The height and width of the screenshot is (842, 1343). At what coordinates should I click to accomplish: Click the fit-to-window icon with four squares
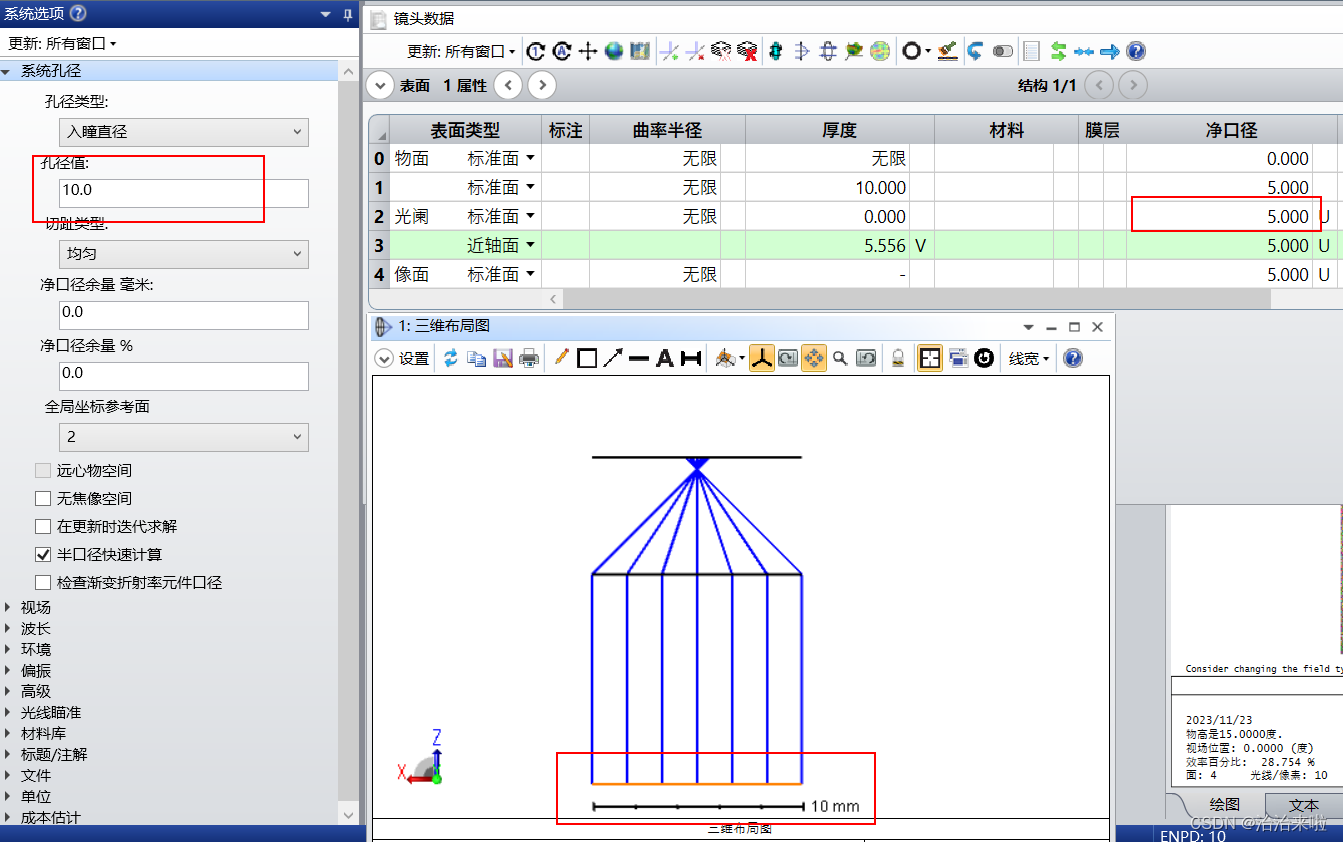tap(930, 358)
